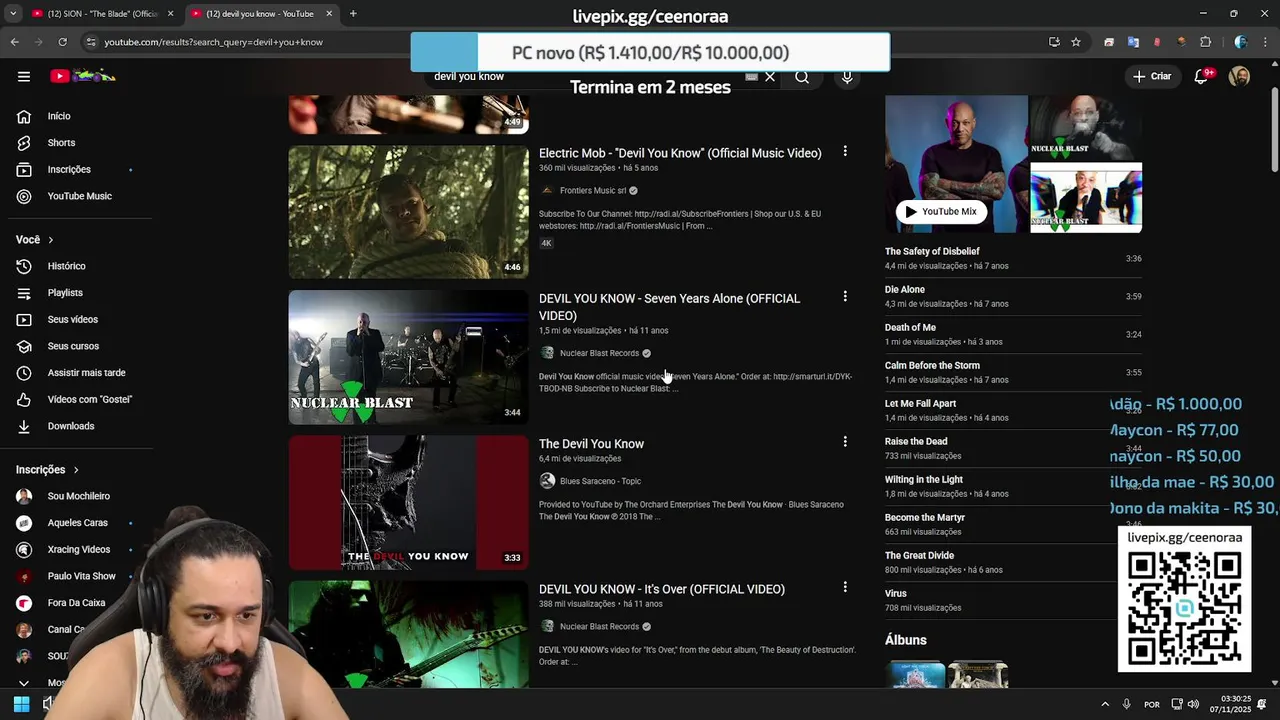Click the search magnifier button
This screenshot has width=1280, height=720.
pyautogui.click(x=802, y=77)
